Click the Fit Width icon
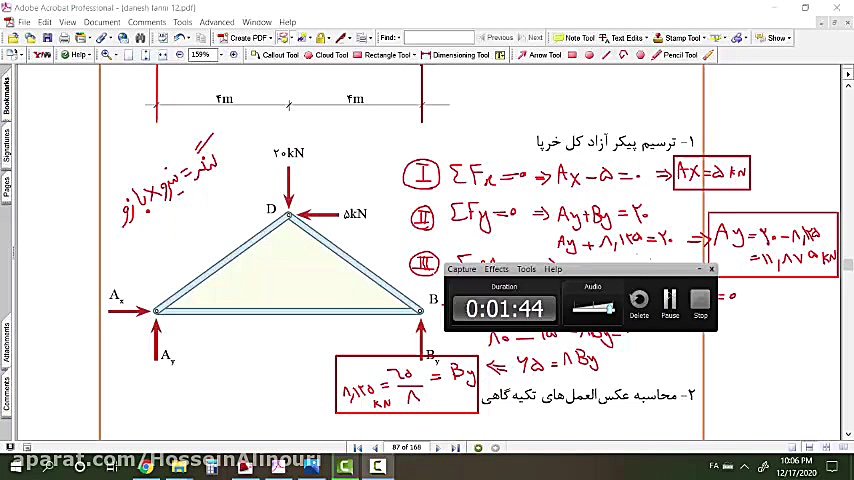 pyautogui.click(x=162, y=55)
